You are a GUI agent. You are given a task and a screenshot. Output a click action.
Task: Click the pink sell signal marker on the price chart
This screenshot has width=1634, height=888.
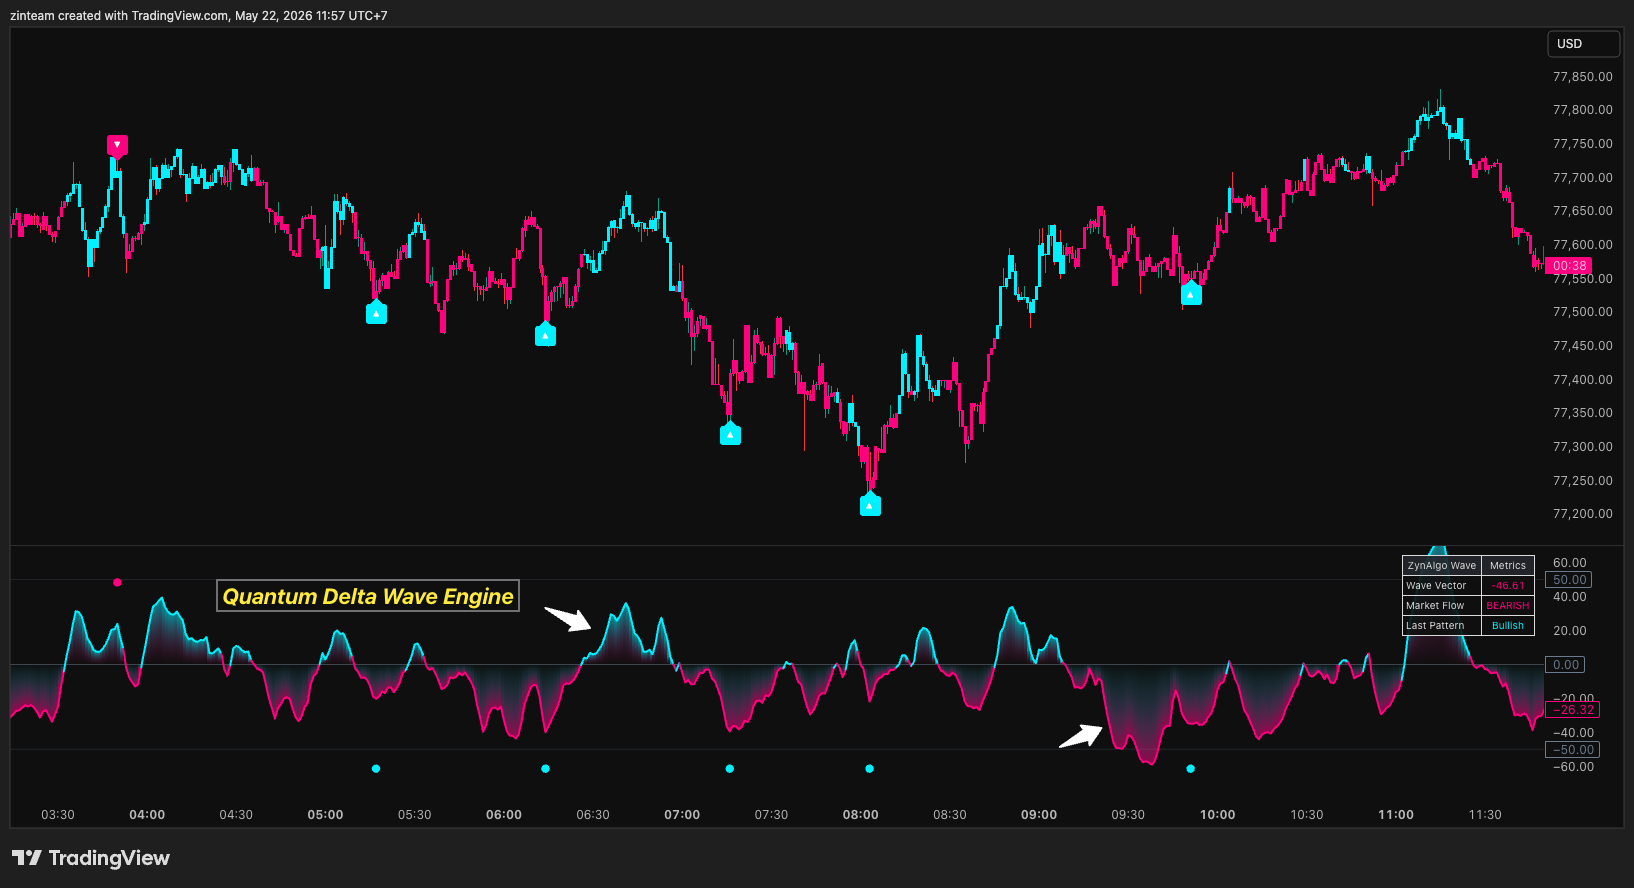pos(117,146)
